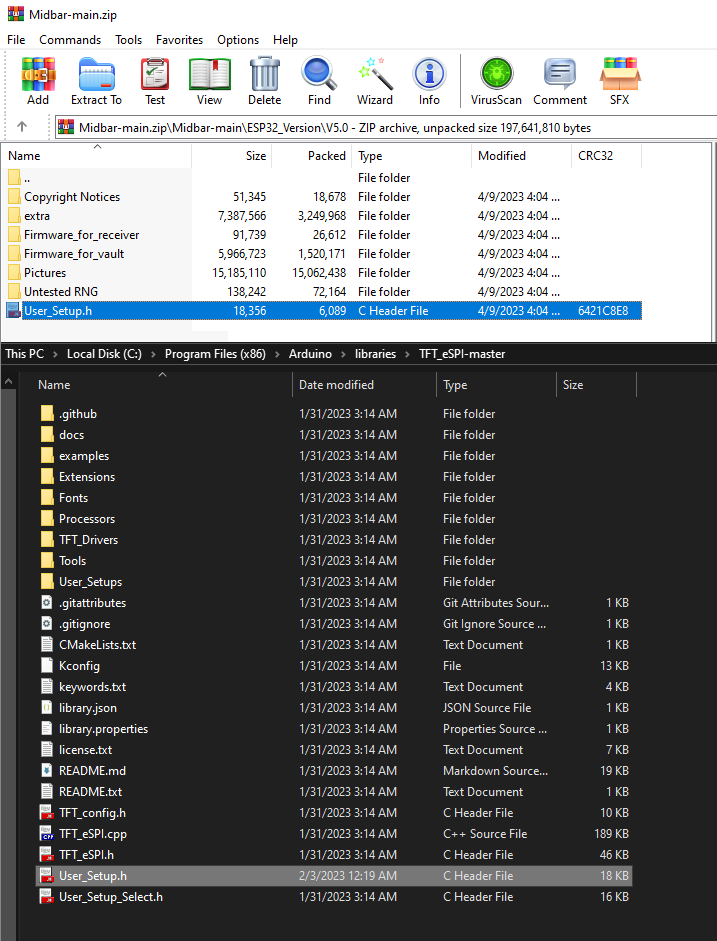Expand chevron after Program Files (x86)
This screenshot has height=941, width=717.
point(277,354)
